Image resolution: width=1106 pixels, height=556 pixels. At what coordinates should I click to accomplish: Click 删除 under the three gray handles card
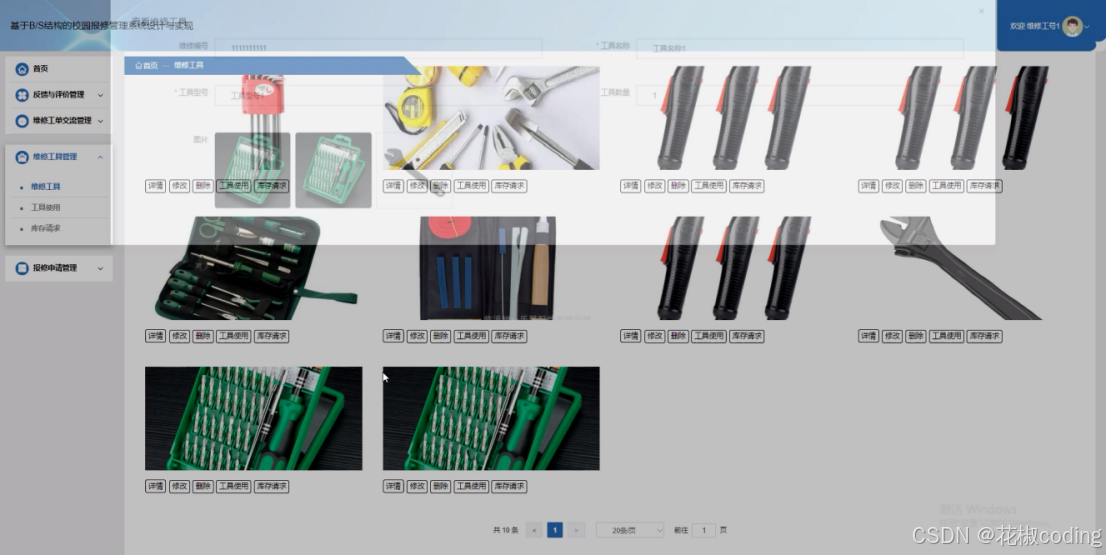tap(678, 186)
